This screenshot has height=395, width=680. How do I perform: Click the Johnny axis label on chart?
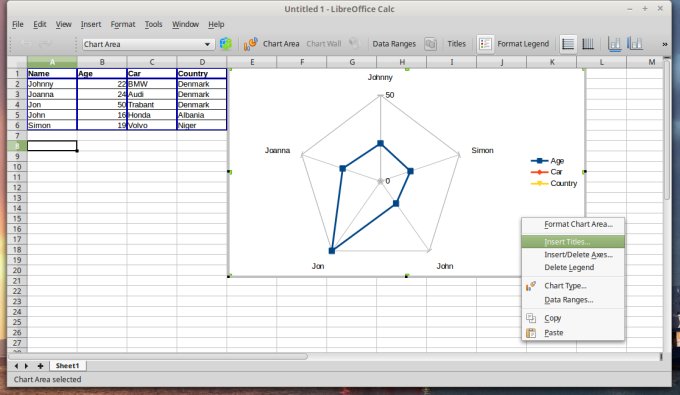coord(380,77)
